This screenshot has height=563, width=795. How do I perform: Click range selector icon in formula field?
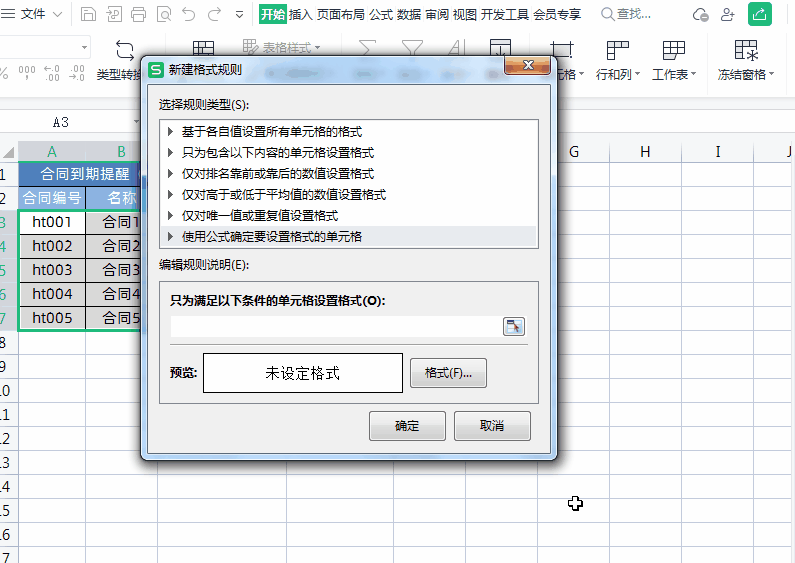click(x=514, y=326)
